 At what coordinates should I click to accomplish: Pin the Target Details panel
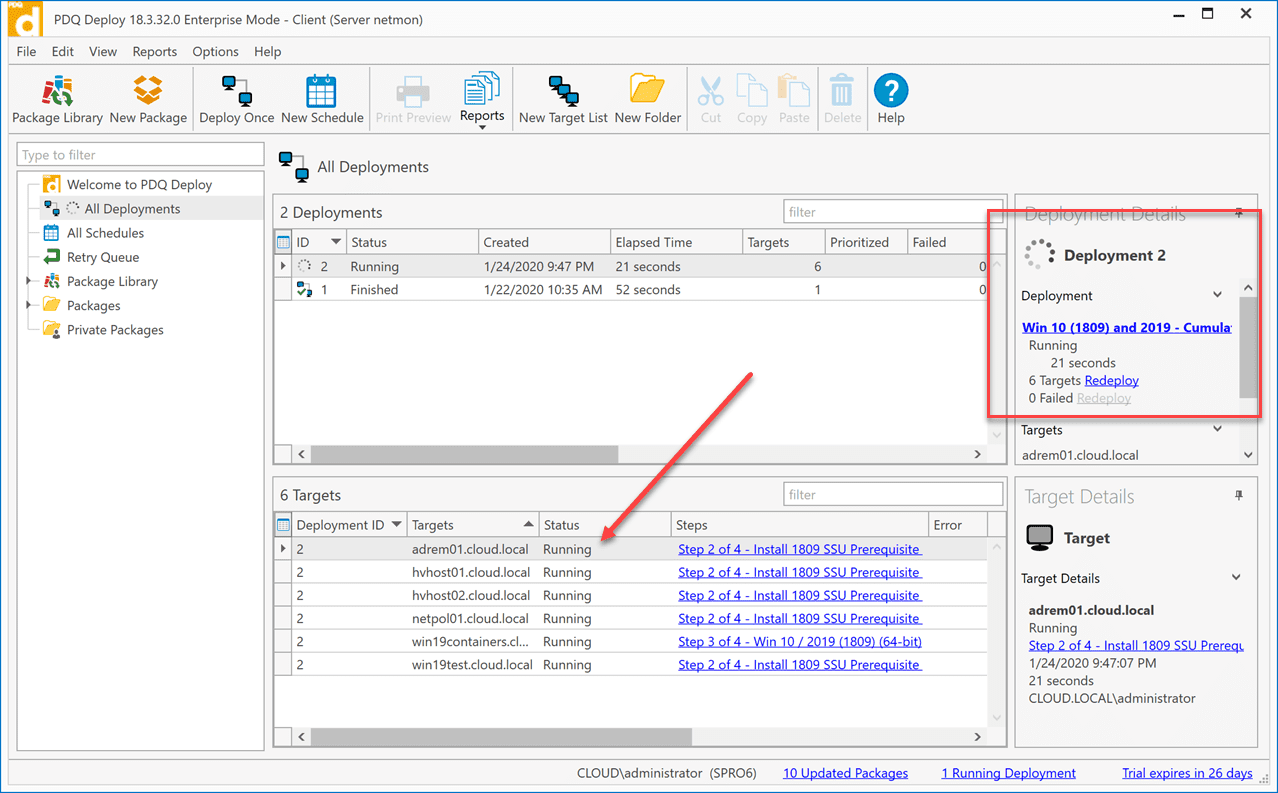(x=1239, y=496)
